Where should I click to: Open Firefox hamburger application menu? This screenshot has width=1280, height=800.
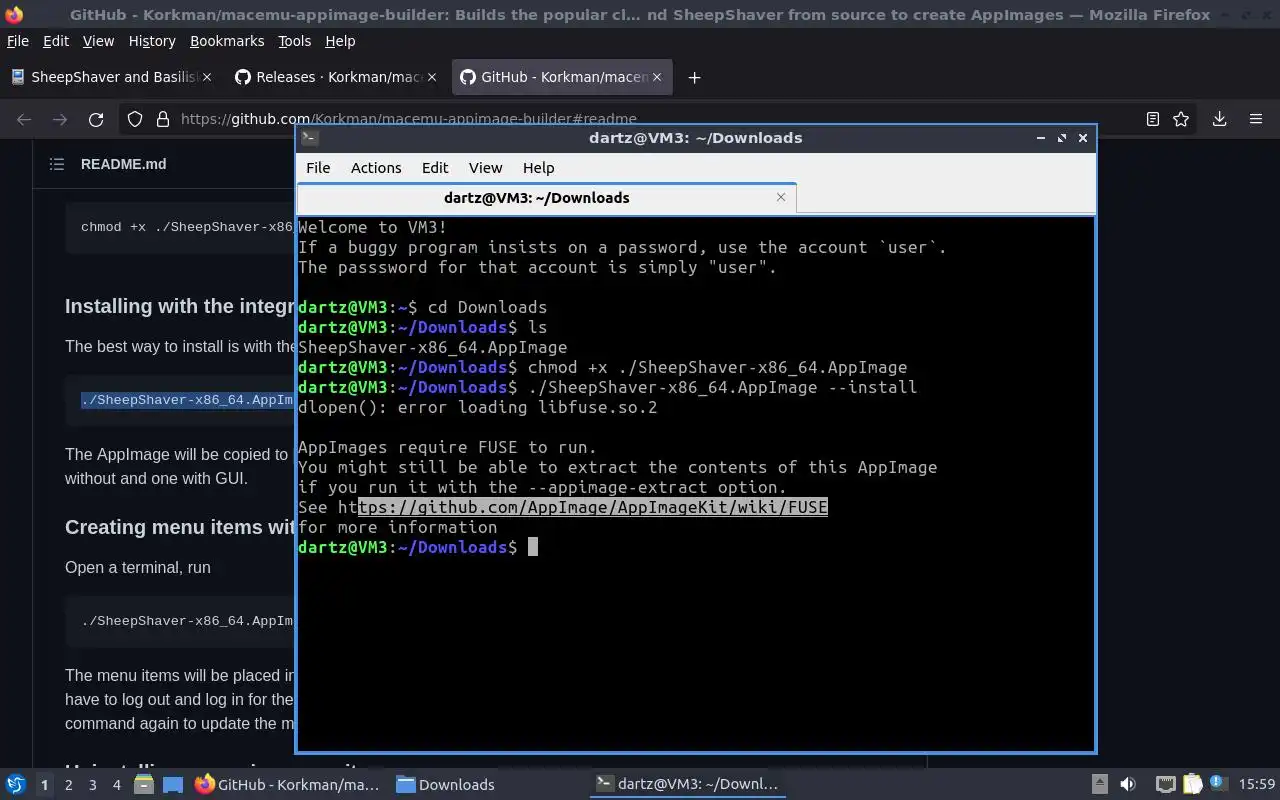pos(1256,119)
